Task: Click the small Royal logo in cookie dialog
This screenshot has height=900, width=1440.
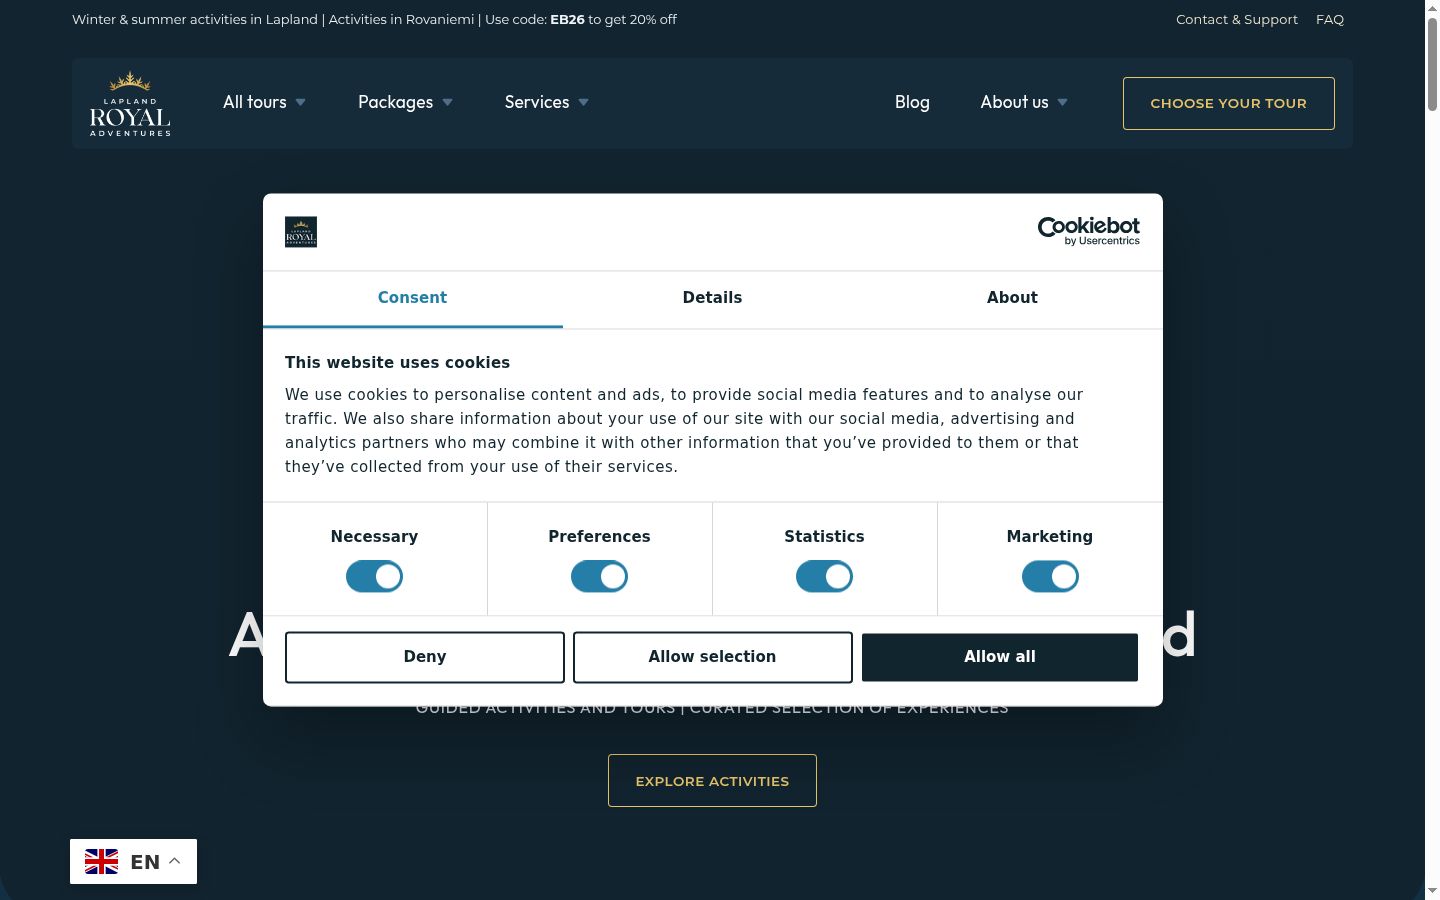Action: pos(301,232)
